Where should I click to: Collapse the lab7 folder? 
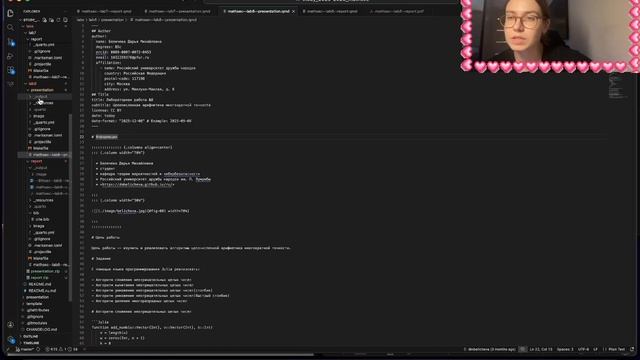click(x=32, y=33)
